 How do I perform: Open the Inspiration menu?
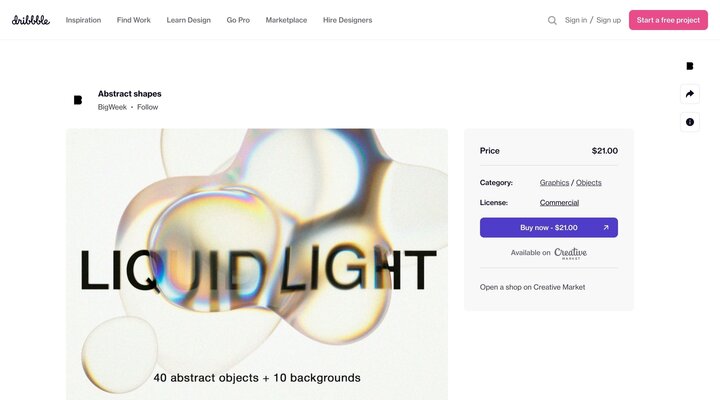83,20
